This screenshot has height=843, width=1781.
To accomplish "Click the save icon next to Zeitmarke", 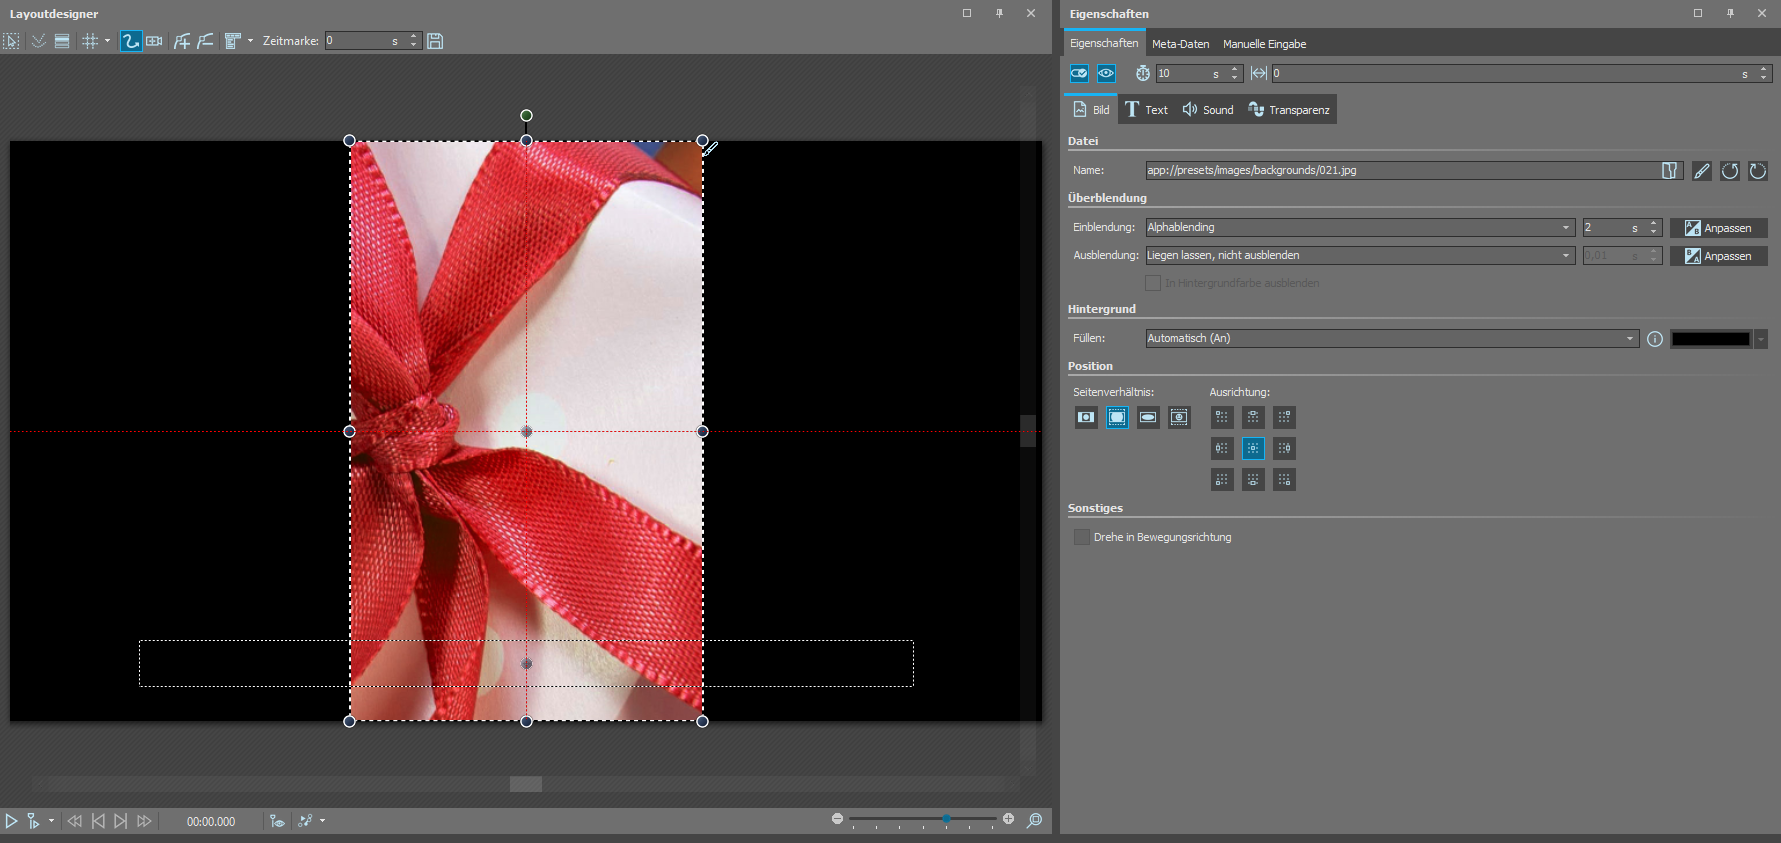I will tap(435, 41).
